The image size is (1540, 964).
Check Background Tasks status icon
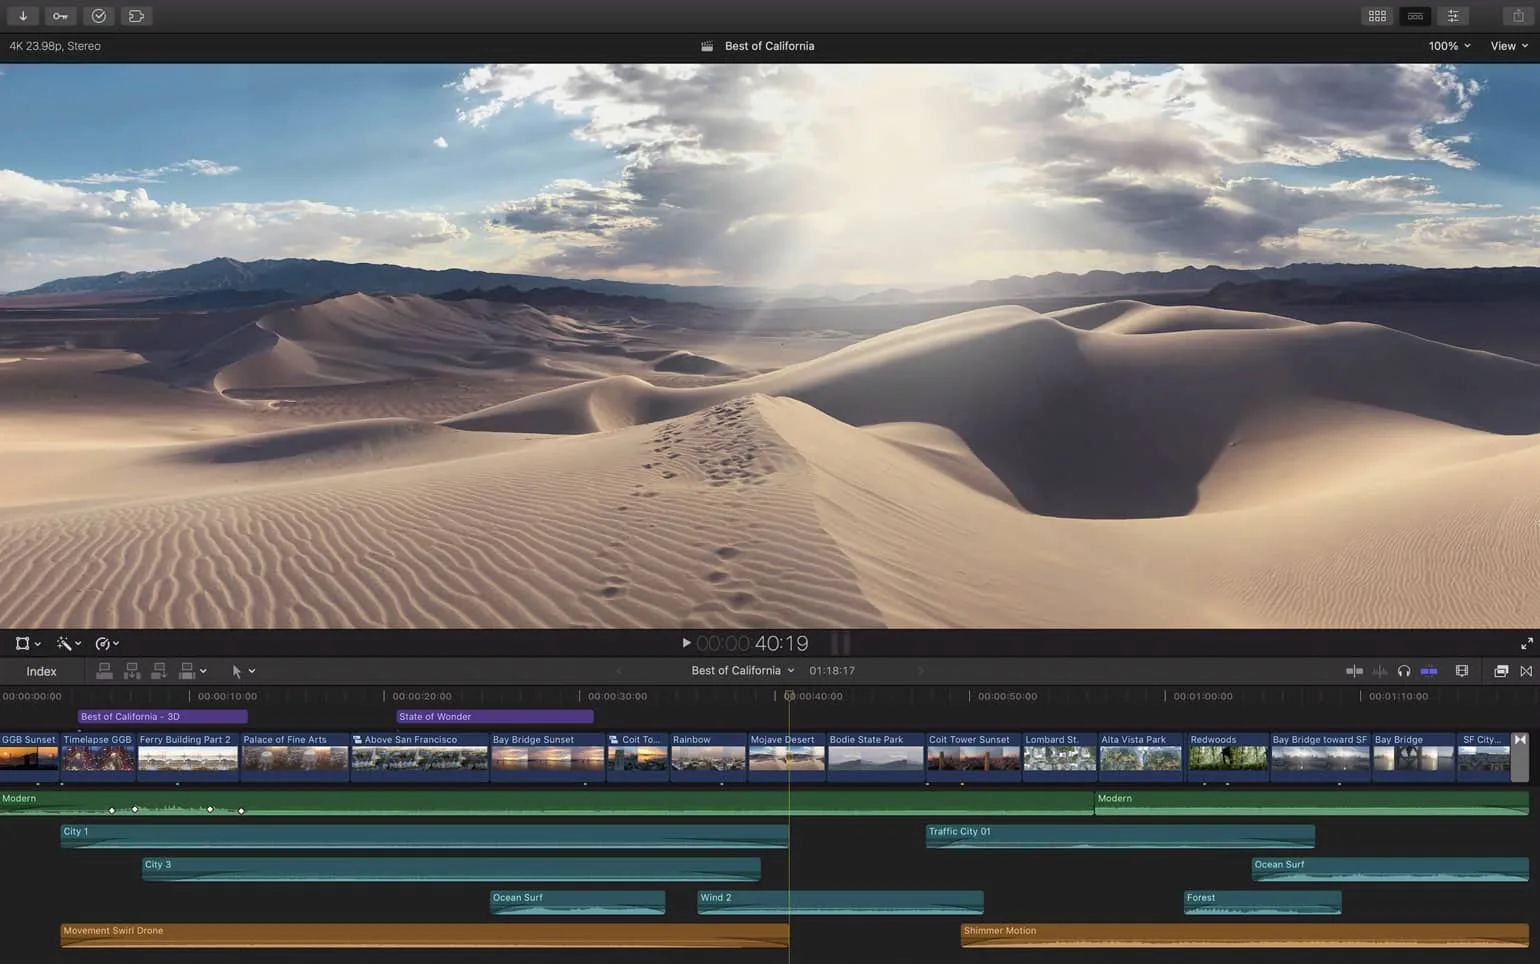click(98, 15)
